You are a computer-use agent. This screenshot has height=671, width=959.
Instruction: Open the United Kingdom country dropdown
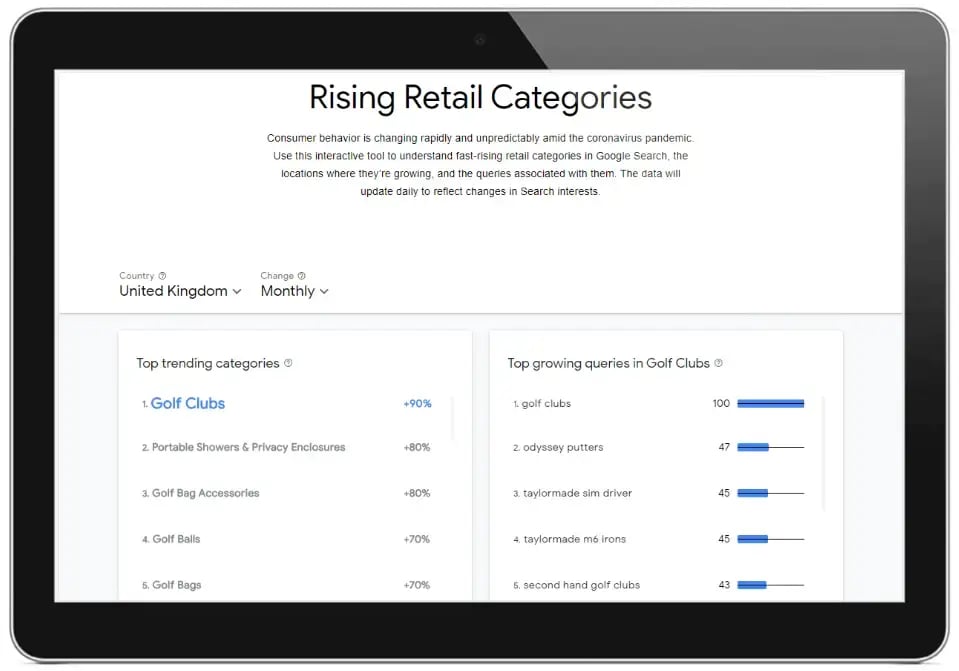point(180,291)
